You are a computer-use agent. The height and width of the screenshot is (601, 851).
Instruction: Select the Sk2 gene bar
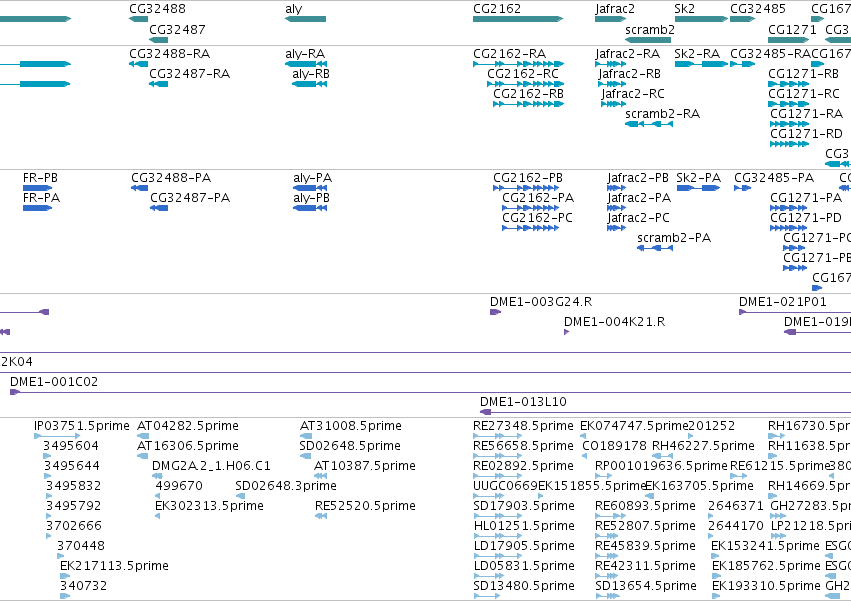point(701,19)
